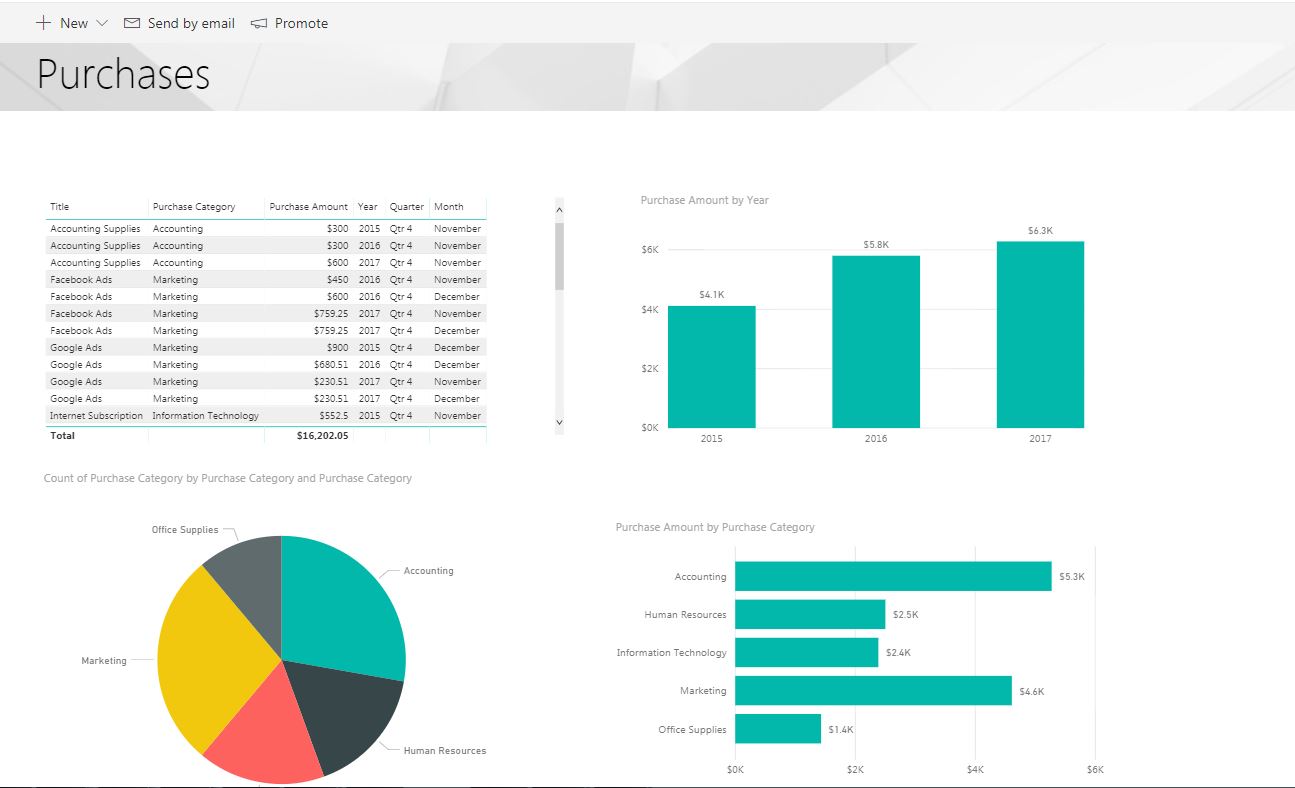The height and width of the screenshot is (788, 1295).
Task: Expand the New dropdown chevron
Action: pyautogui.click(x=102, y=23)
